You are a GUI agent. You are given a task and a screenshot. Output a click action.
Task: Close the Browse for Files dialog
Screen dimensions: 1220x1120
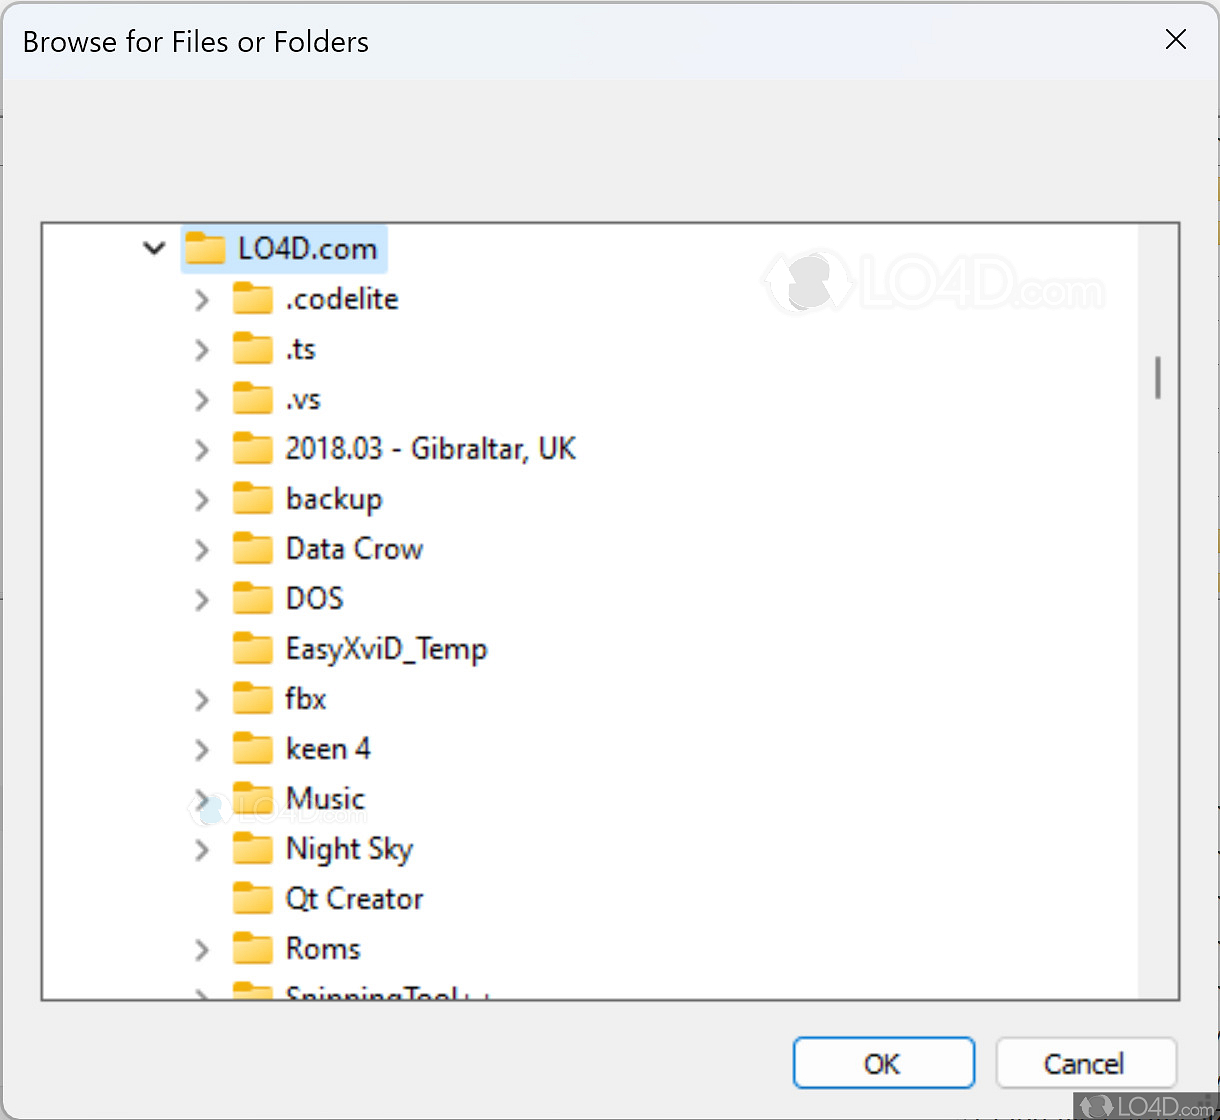(1176, 40)
